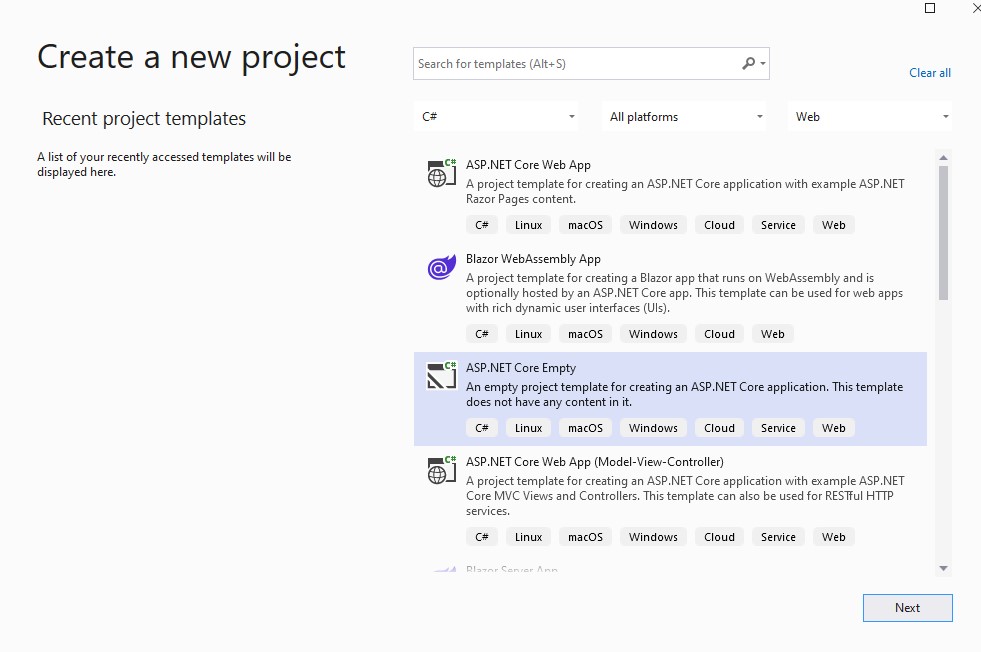Click scrollbar up arrow in template list

coord(943,157)
